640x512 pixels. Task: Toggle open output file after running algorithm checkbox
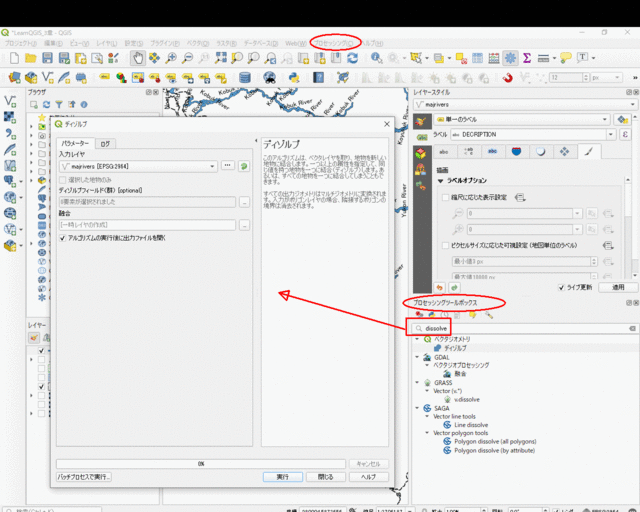[x=62, y=238]
